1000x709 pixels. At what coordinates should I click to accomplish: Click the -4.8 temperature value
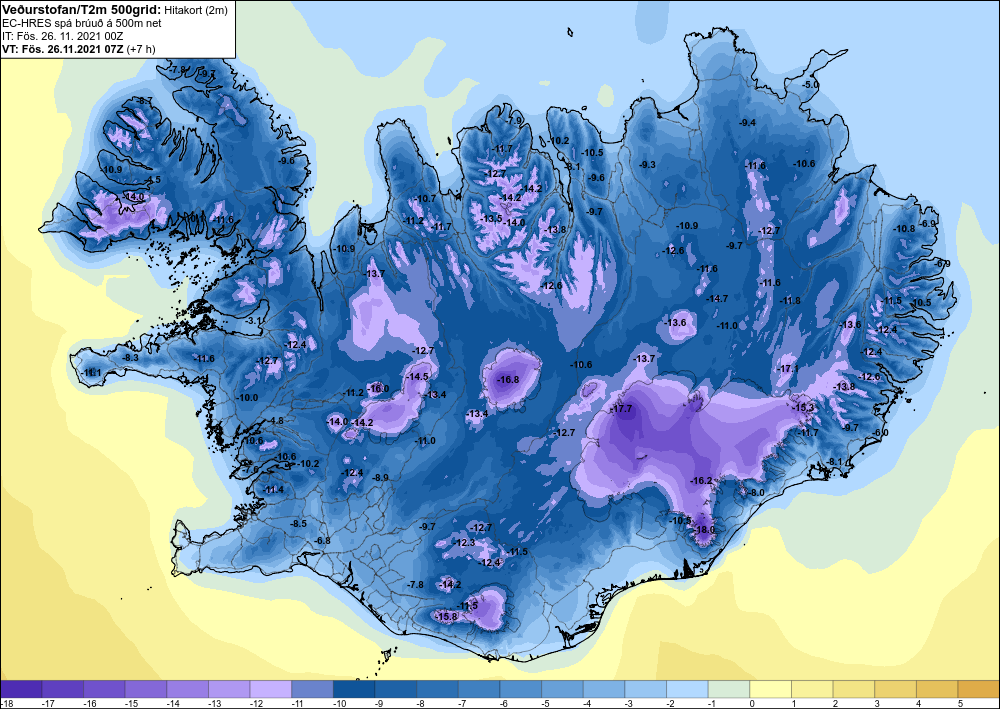[275, 421]
